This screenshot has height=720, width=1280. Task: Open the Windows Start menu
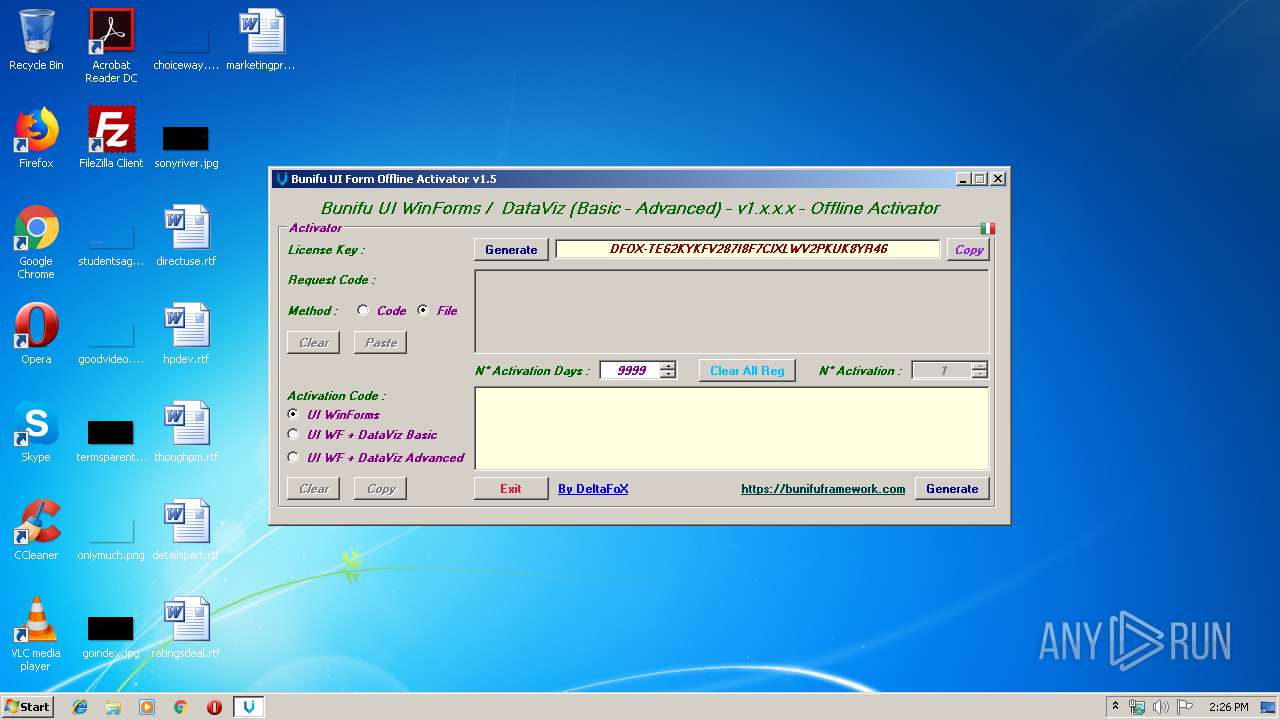[x=28, y=707]
